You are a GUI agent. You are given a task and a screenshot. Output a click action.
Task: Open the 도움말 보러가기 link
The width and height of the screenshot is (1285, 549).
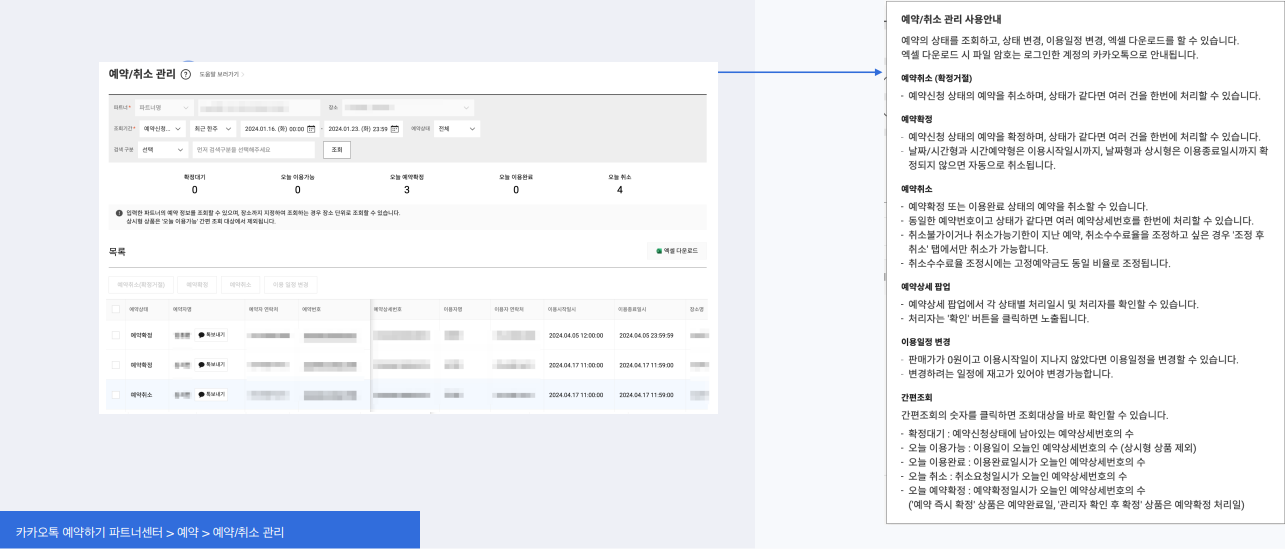(x=220, y=75)
